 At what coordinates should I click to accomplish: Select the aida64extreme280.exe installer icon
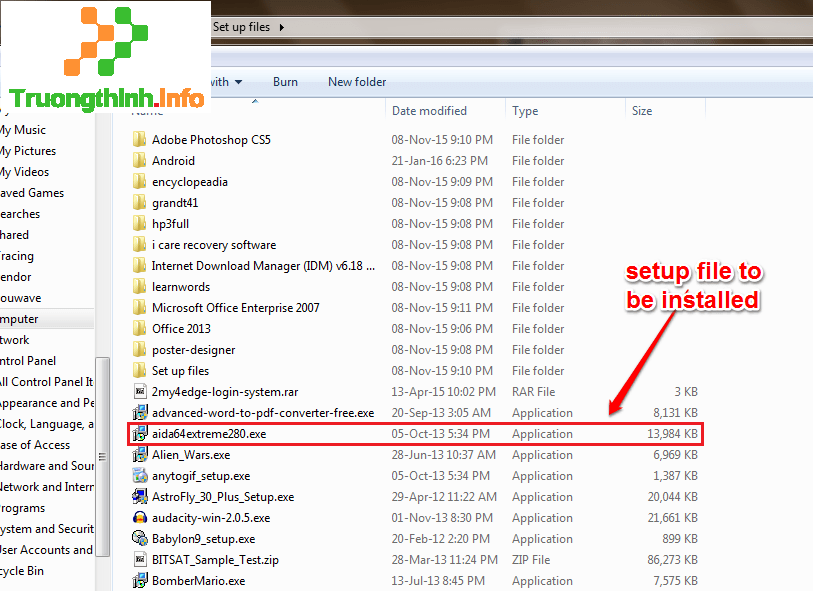point(139,433)
